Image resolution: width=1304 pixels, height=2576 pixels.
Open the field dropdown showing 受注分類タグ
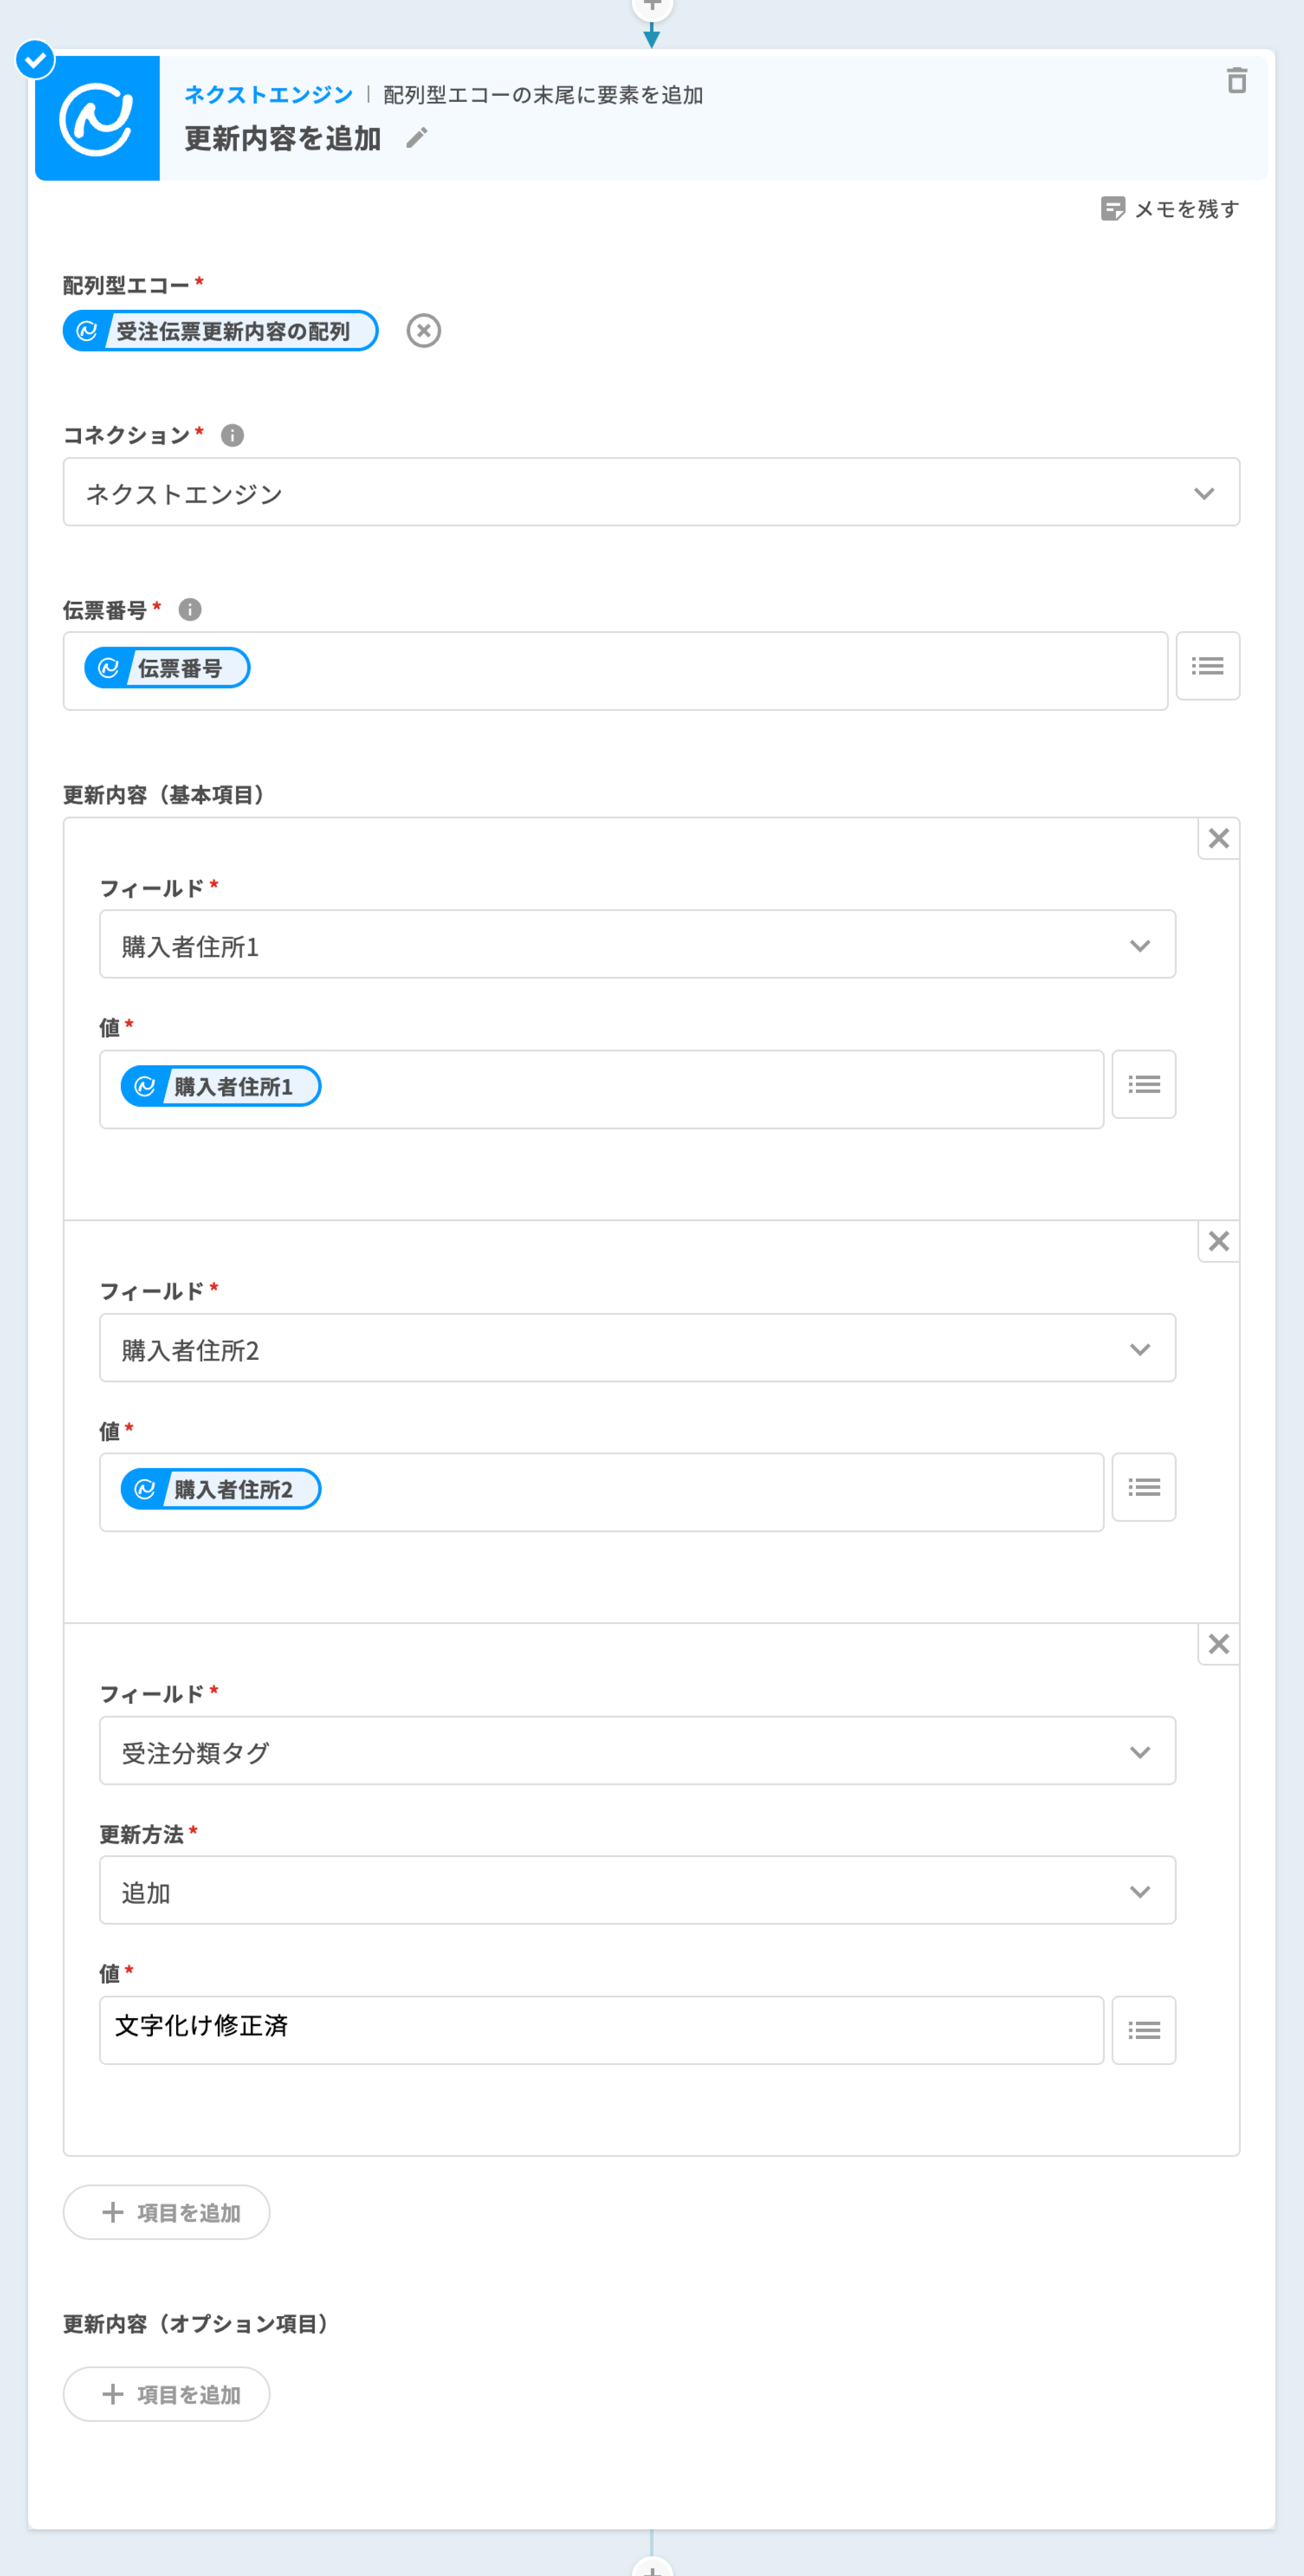tap(637, 1752)
